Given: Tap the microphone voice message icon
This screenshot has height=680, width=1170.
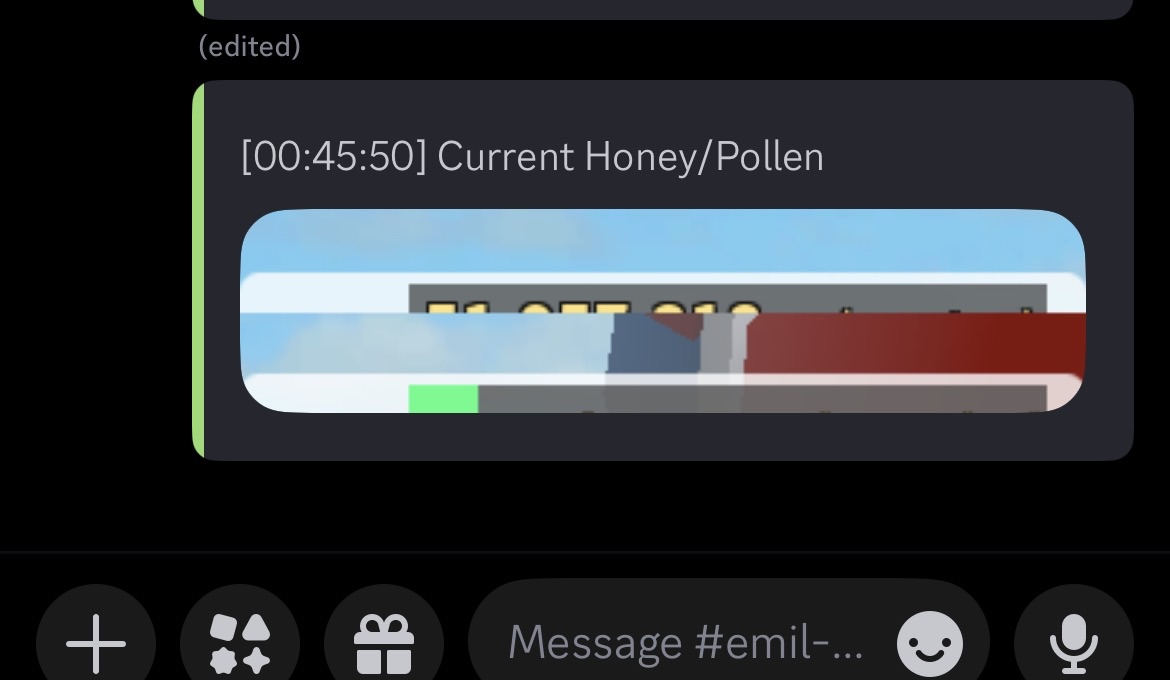Looking at the screenshot, I should (x=1074, y=642).
